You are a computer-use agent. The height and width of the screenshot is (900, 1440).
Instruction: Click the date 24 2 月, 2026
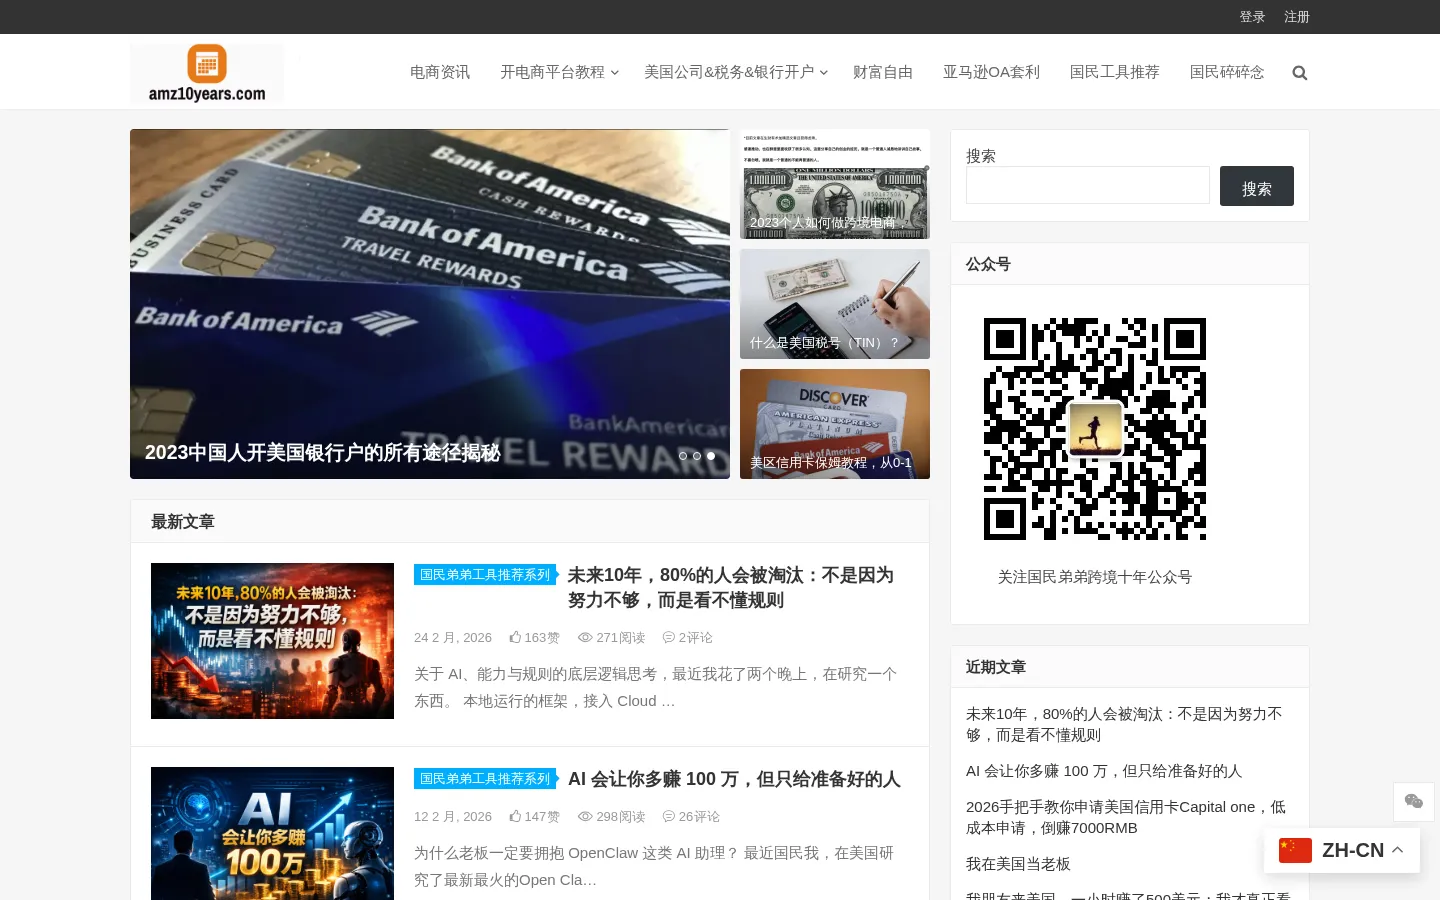[x=453, y=637]
